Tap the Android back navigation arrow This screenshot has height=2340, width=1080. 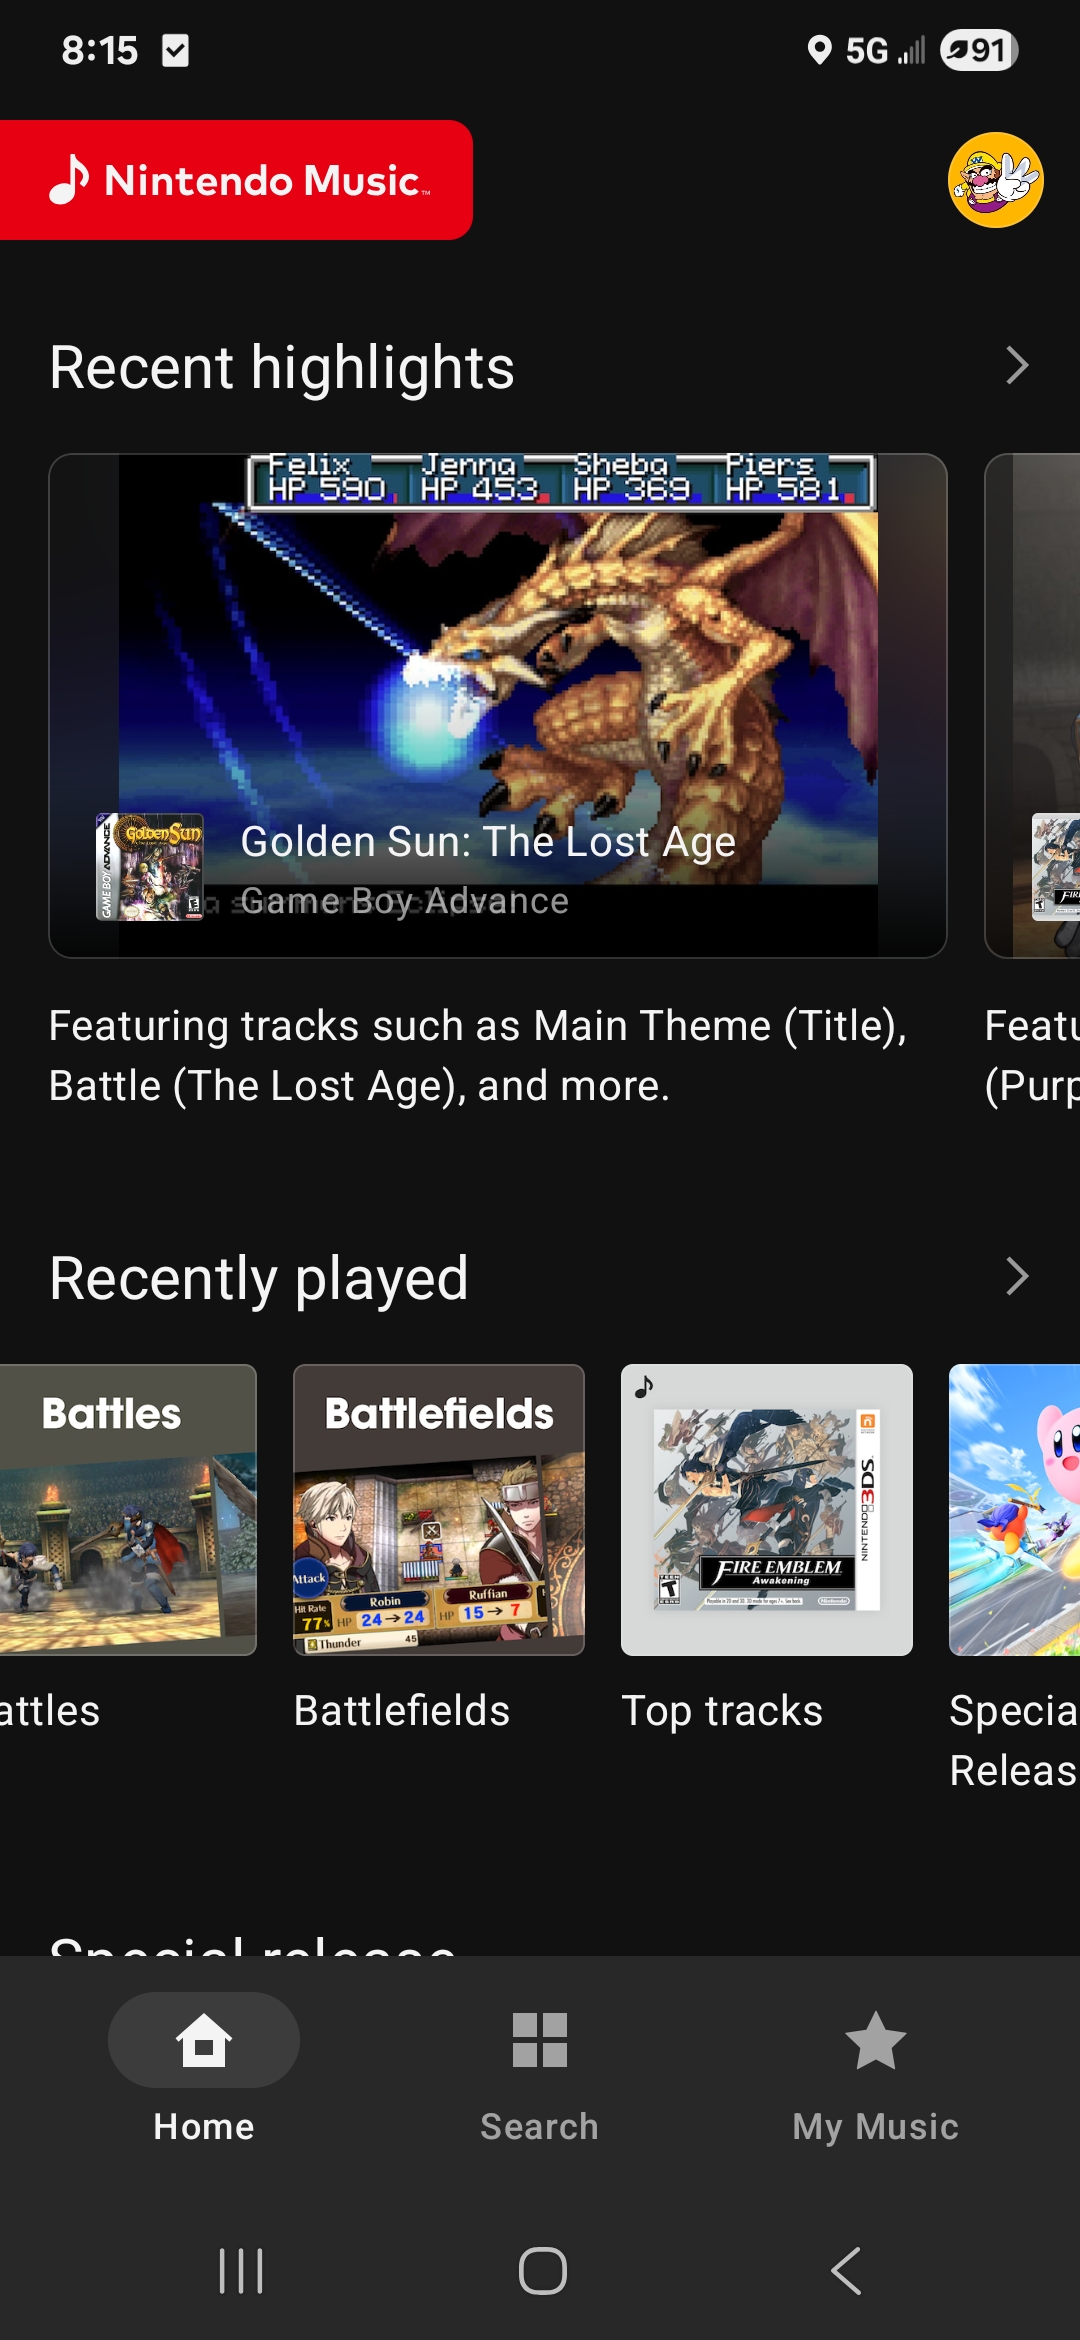point(846,2270)
